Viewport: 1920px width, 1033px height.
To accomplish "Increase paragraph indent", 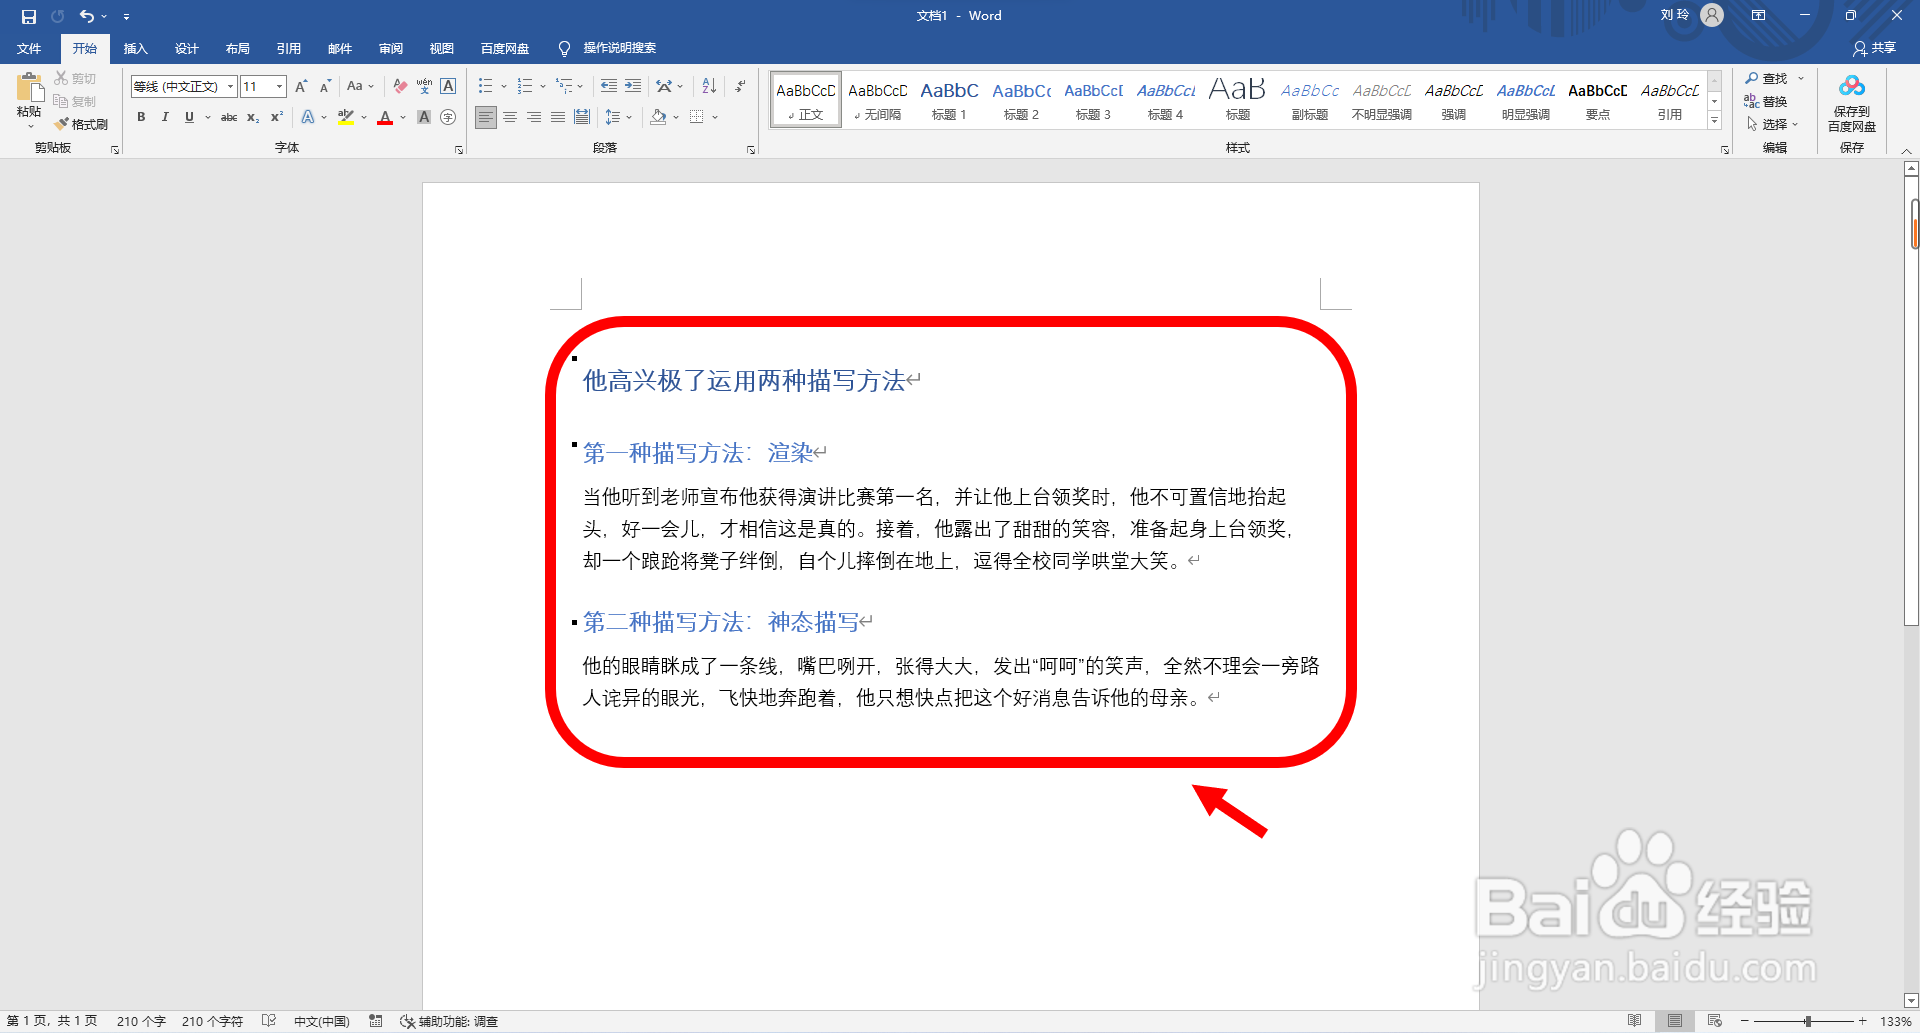I will tap(633, 87).
